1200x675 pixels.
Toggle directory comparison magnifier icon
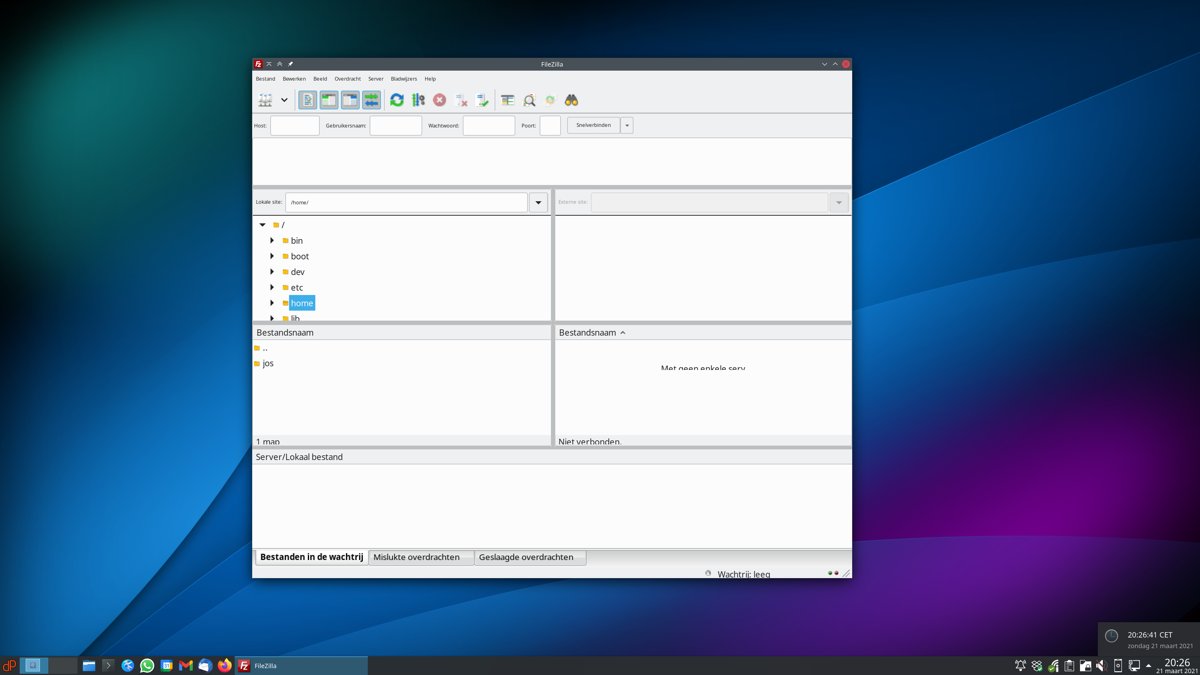point(529,100)
